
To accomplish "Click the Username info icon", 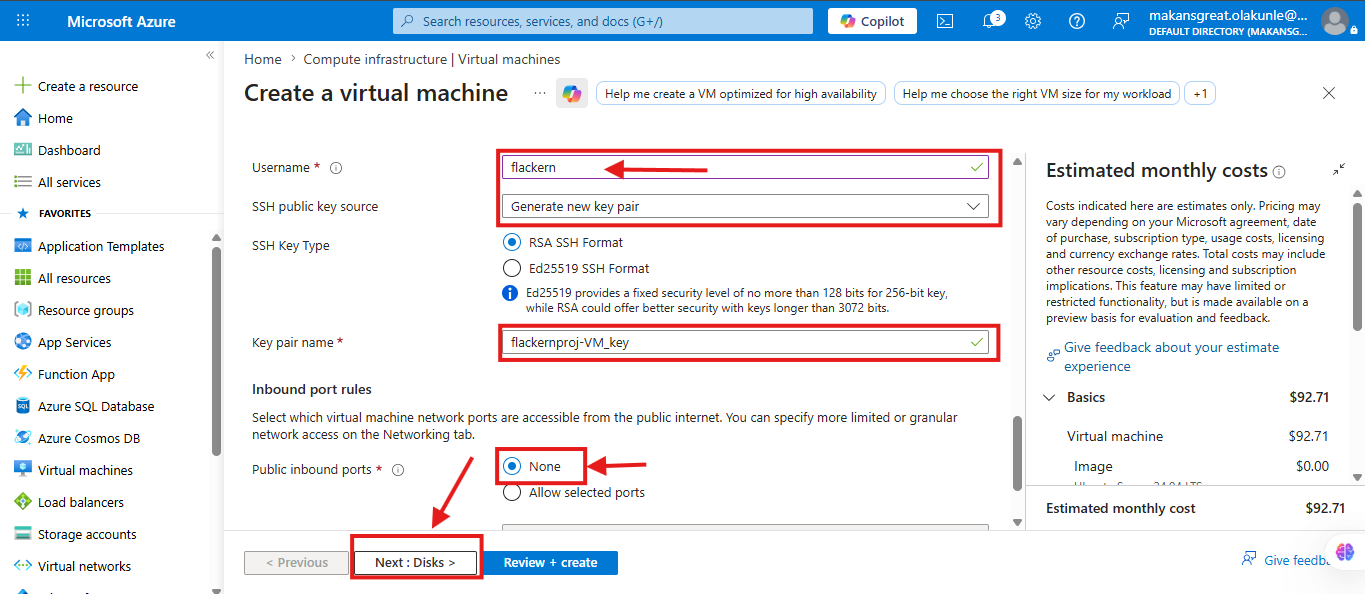I will click(336, 168).
